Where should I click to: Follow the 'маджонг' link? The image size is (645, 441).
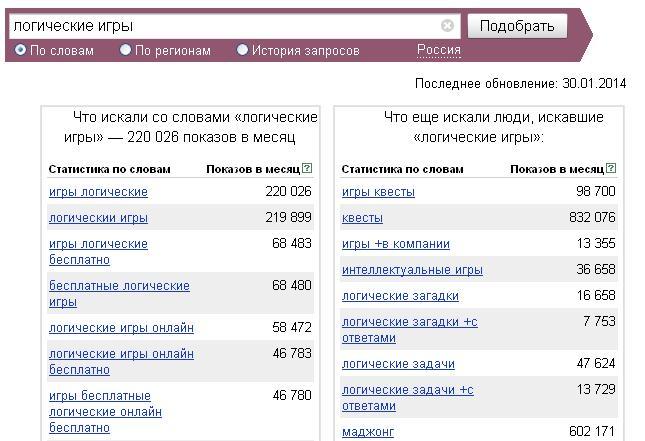coord(368,432)
